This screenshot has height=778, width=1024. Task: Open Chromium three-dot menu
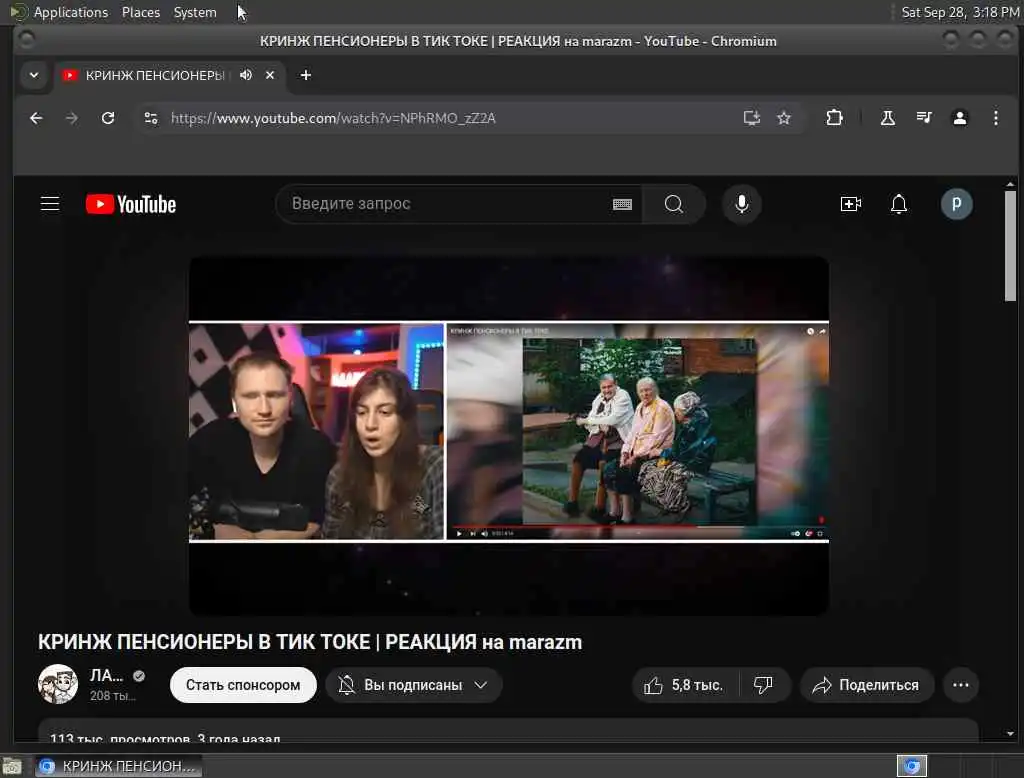995,118
